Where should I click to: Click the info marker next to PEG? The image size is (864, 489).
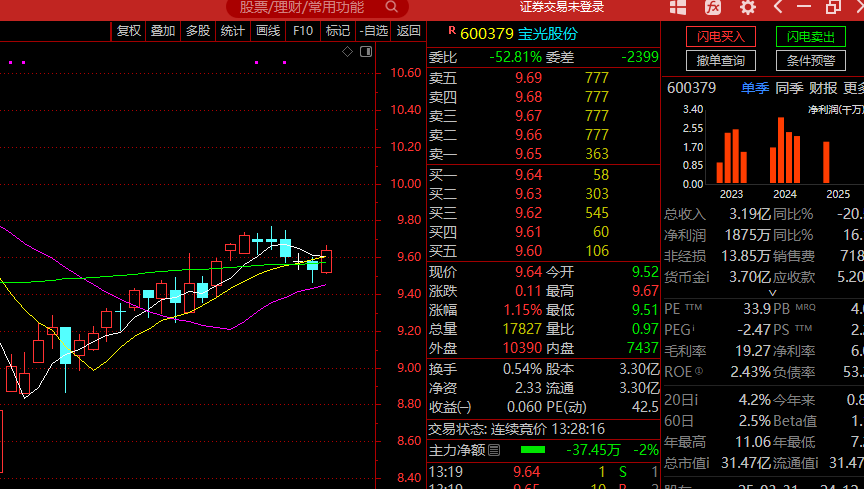coord(693,329)
